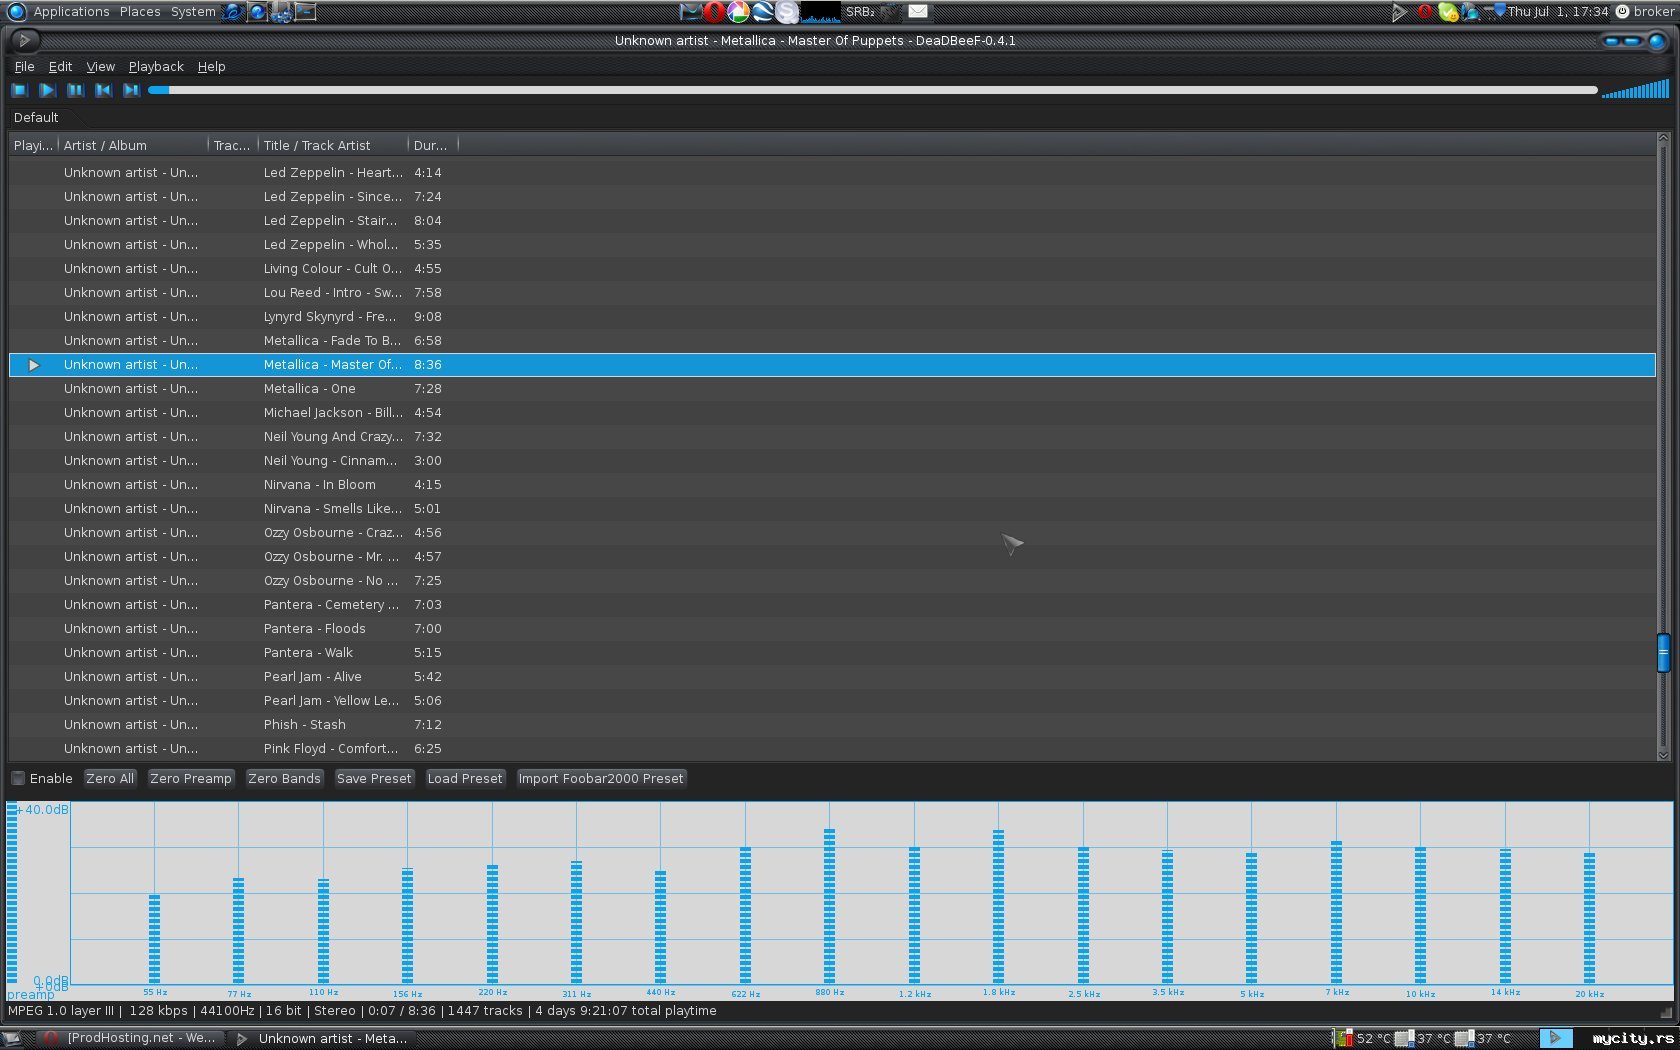This screenshot has height=1050, width=1680.
Task: Launch Google Earth from the top panel
Action: tap(763, 12)
